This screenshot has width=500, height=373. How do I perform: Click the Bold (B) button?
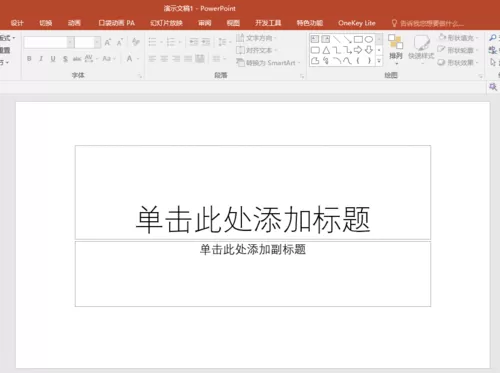click(29, 59)
